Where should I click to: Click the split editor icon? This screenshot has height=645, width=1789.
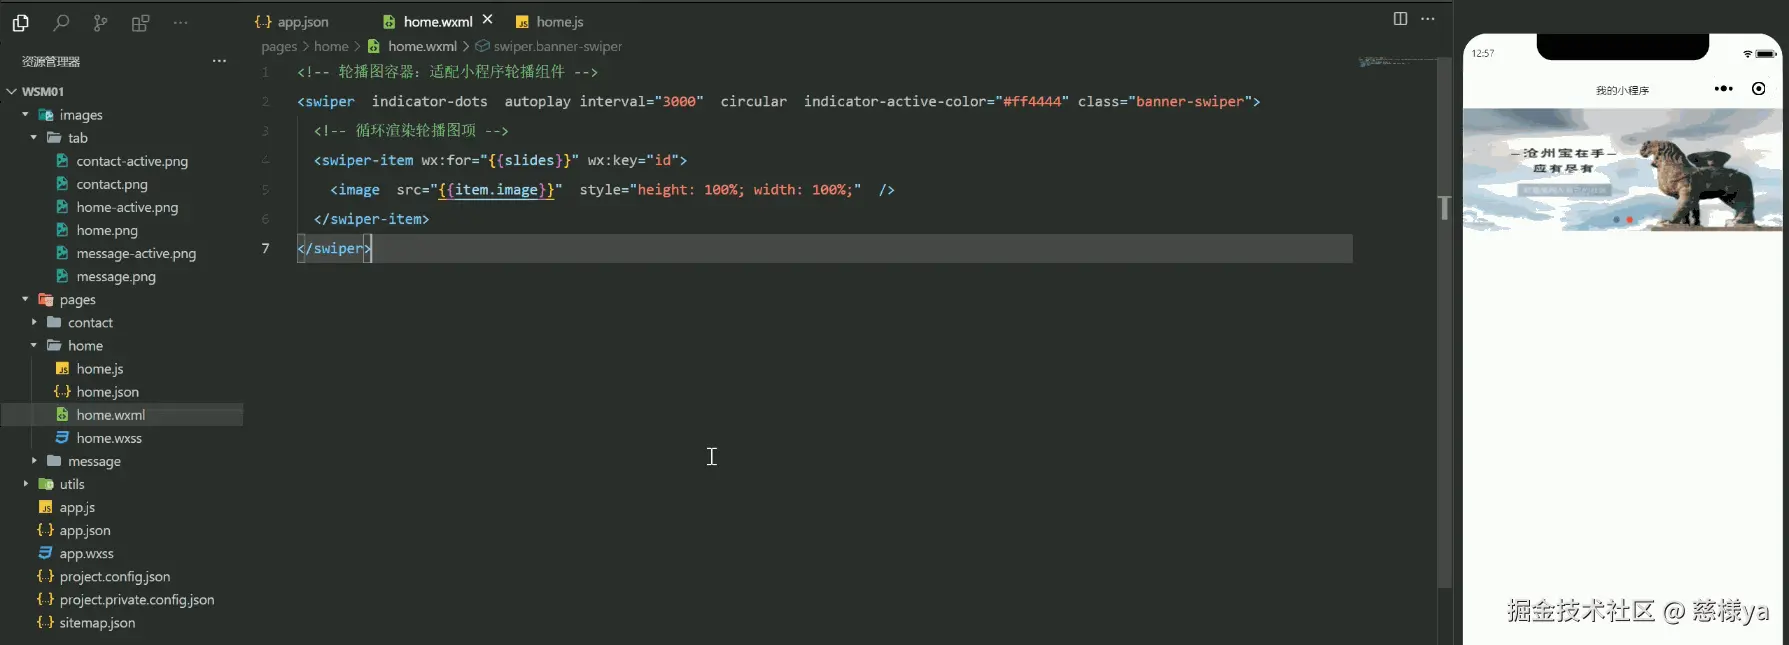coord(1400,19)
